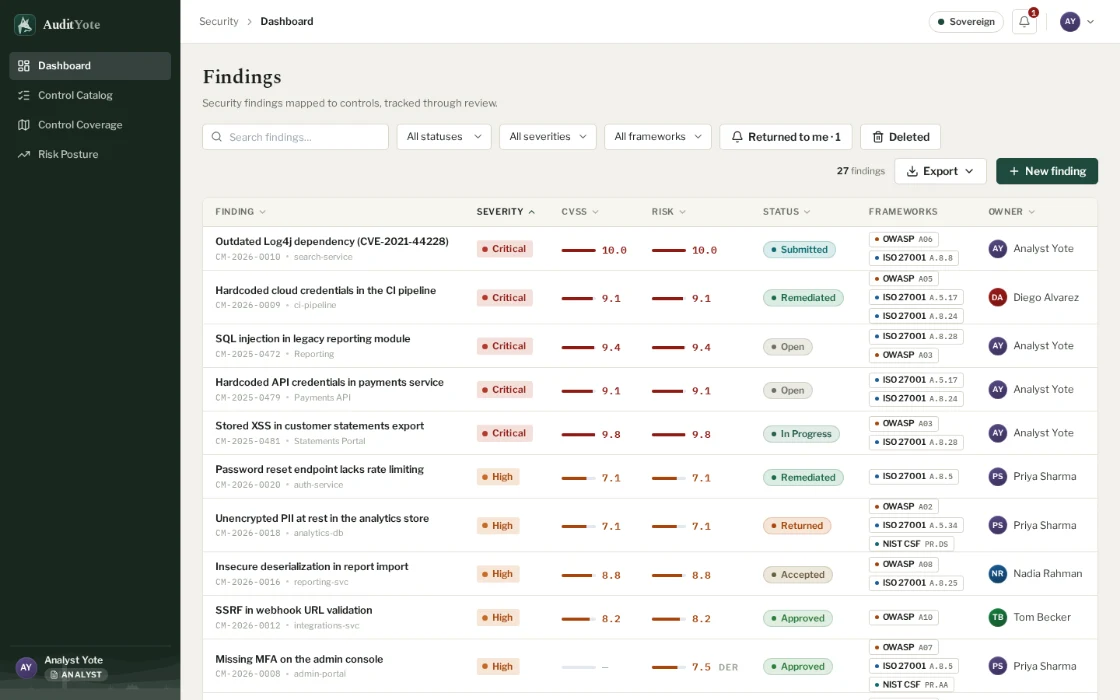The width and height of the screenshot is (1120, 700).
Task: Click OWASP A06 tag on Log4j row
Action: tap(904, 239)
